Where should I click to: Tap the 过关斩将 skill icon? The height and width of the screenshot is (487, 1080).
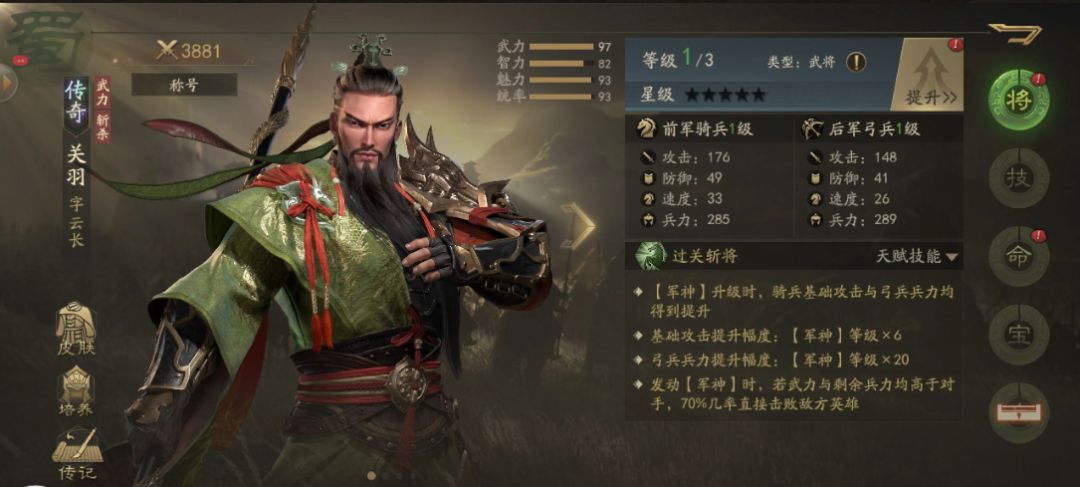[x=650, y=256]
